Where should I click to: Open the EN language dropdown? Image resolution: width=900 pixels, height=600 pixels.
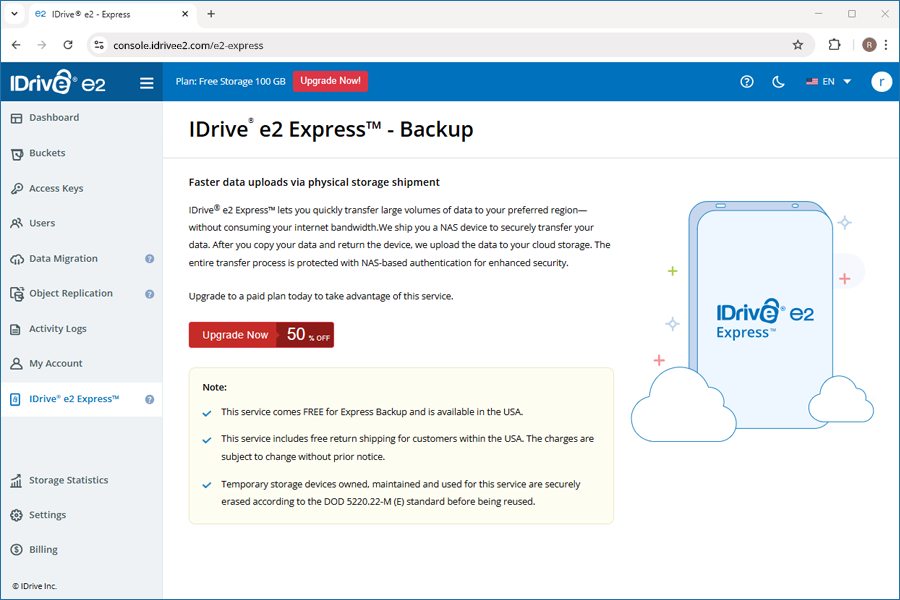tap(828, 82)
